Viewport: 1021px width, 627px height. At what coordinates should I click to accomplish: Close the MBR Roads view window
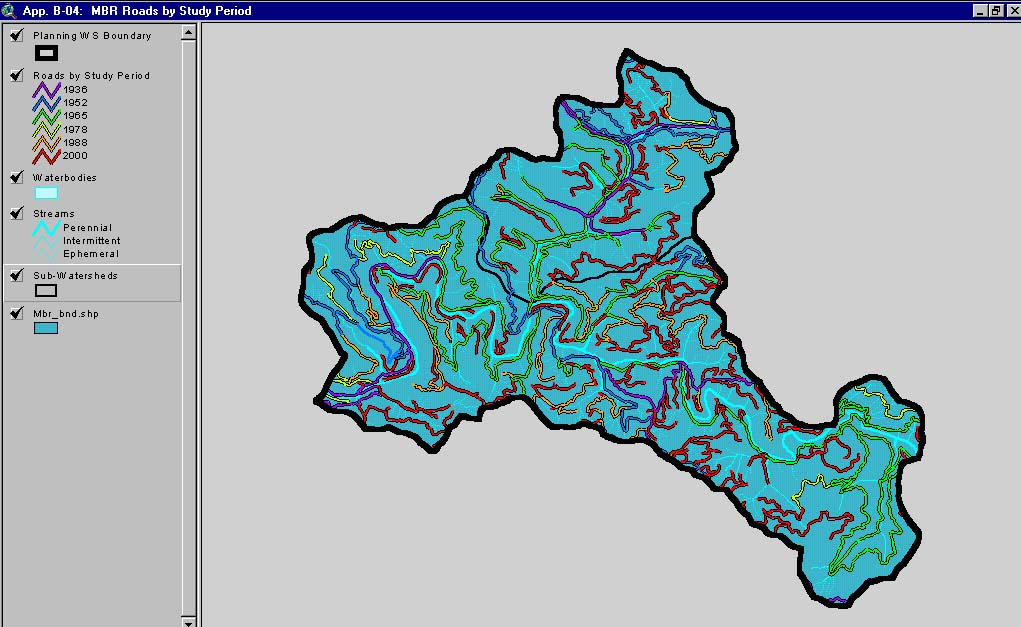coord(1013,10)
